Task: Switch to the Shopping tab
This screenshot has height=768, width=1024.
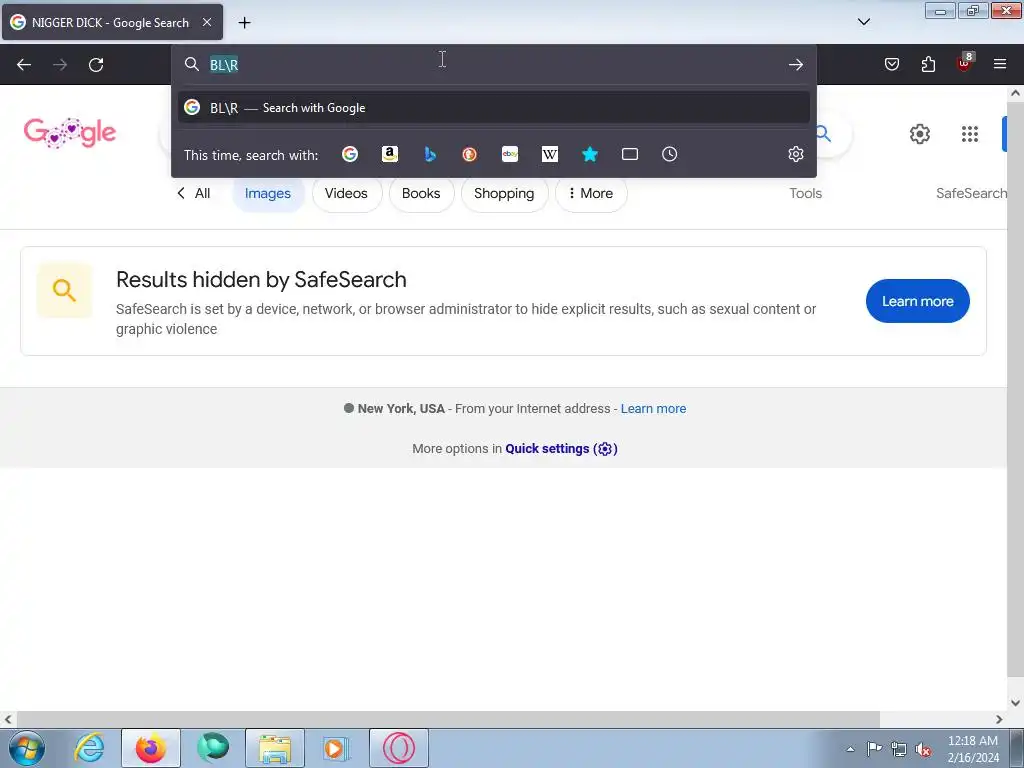Action: [x=504, y=193]
